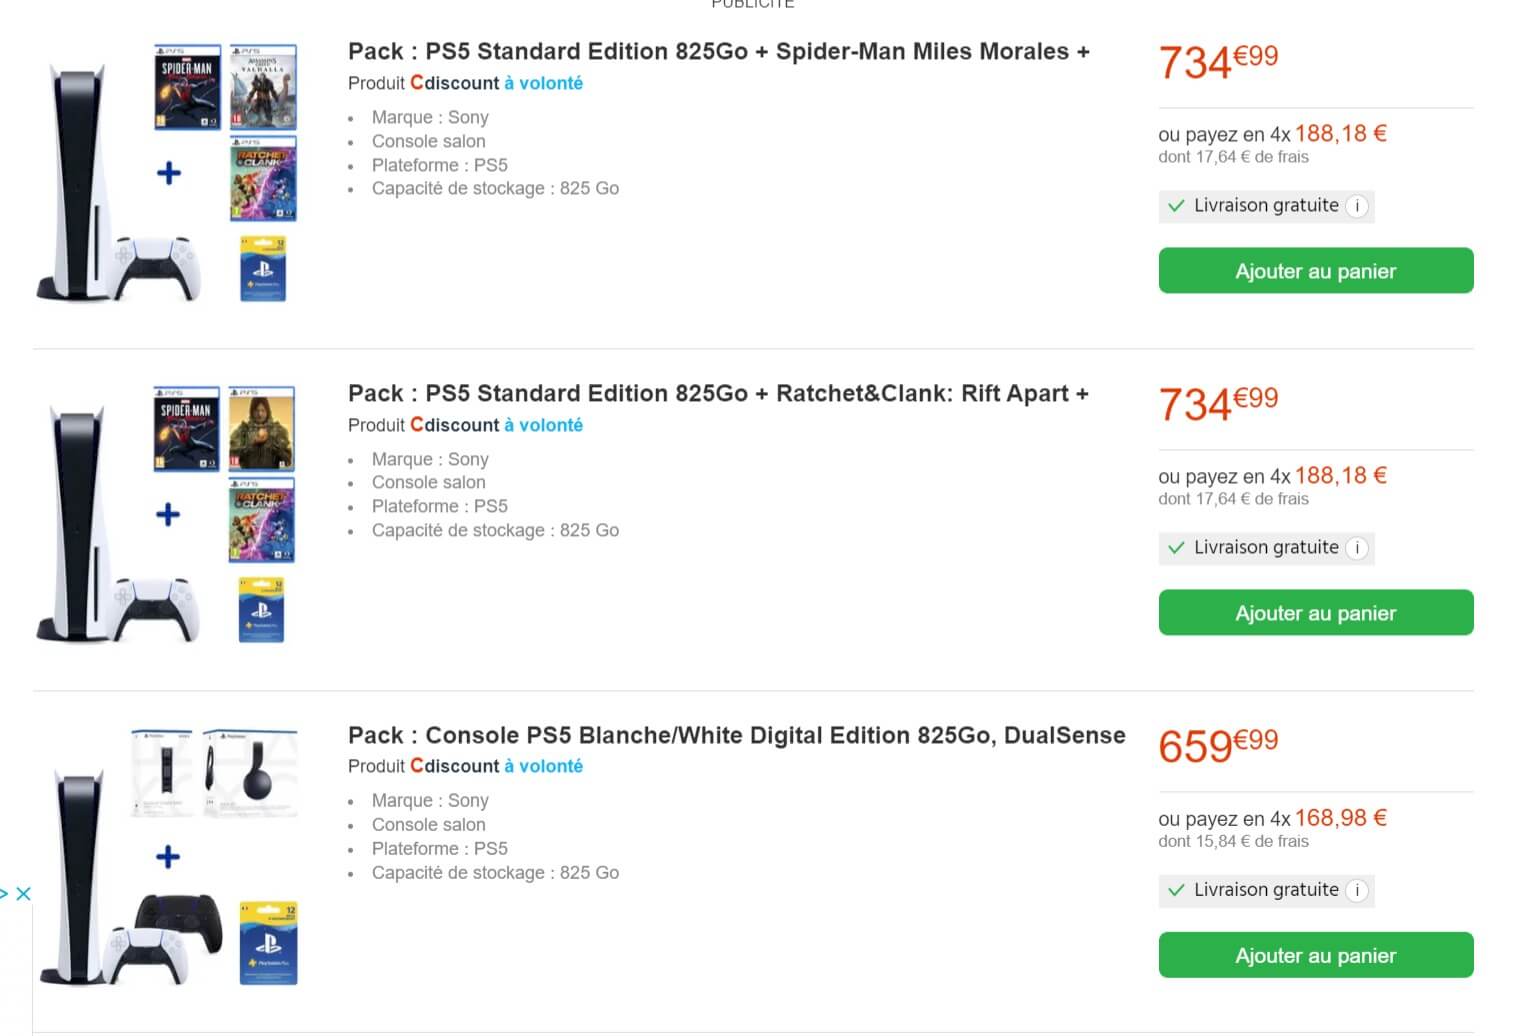
Task: View the Digital Edition pack product image
Action: 167,857
